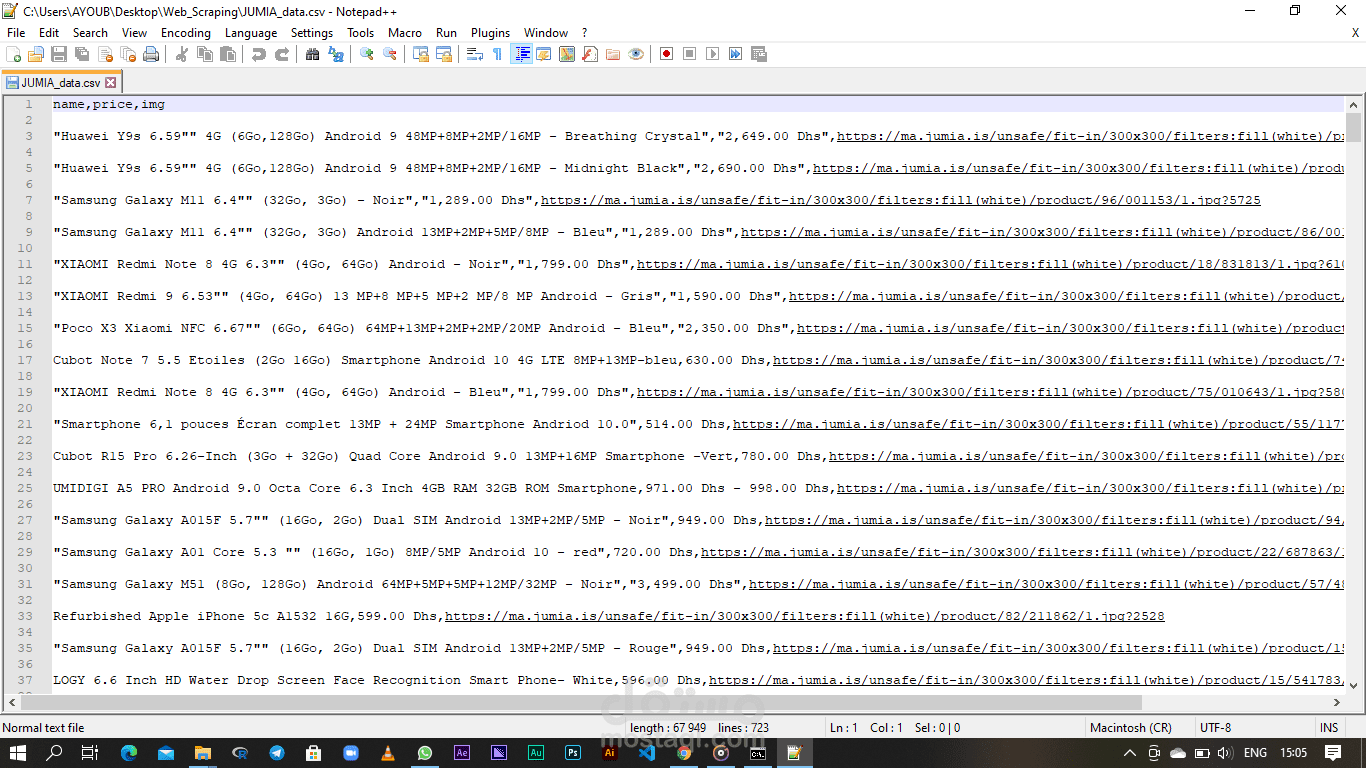Open Folder as Workspace icon

[x=613, y=54]
